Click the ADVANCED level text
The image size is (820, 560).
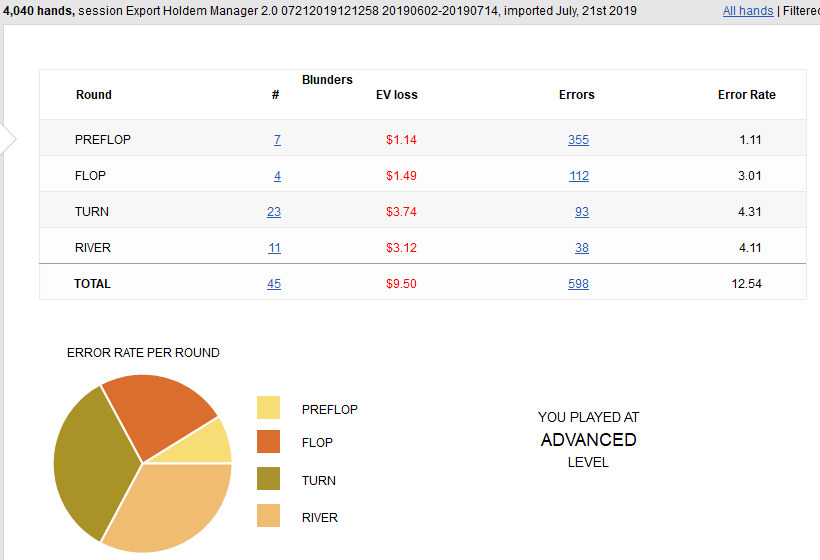[588, 440]
